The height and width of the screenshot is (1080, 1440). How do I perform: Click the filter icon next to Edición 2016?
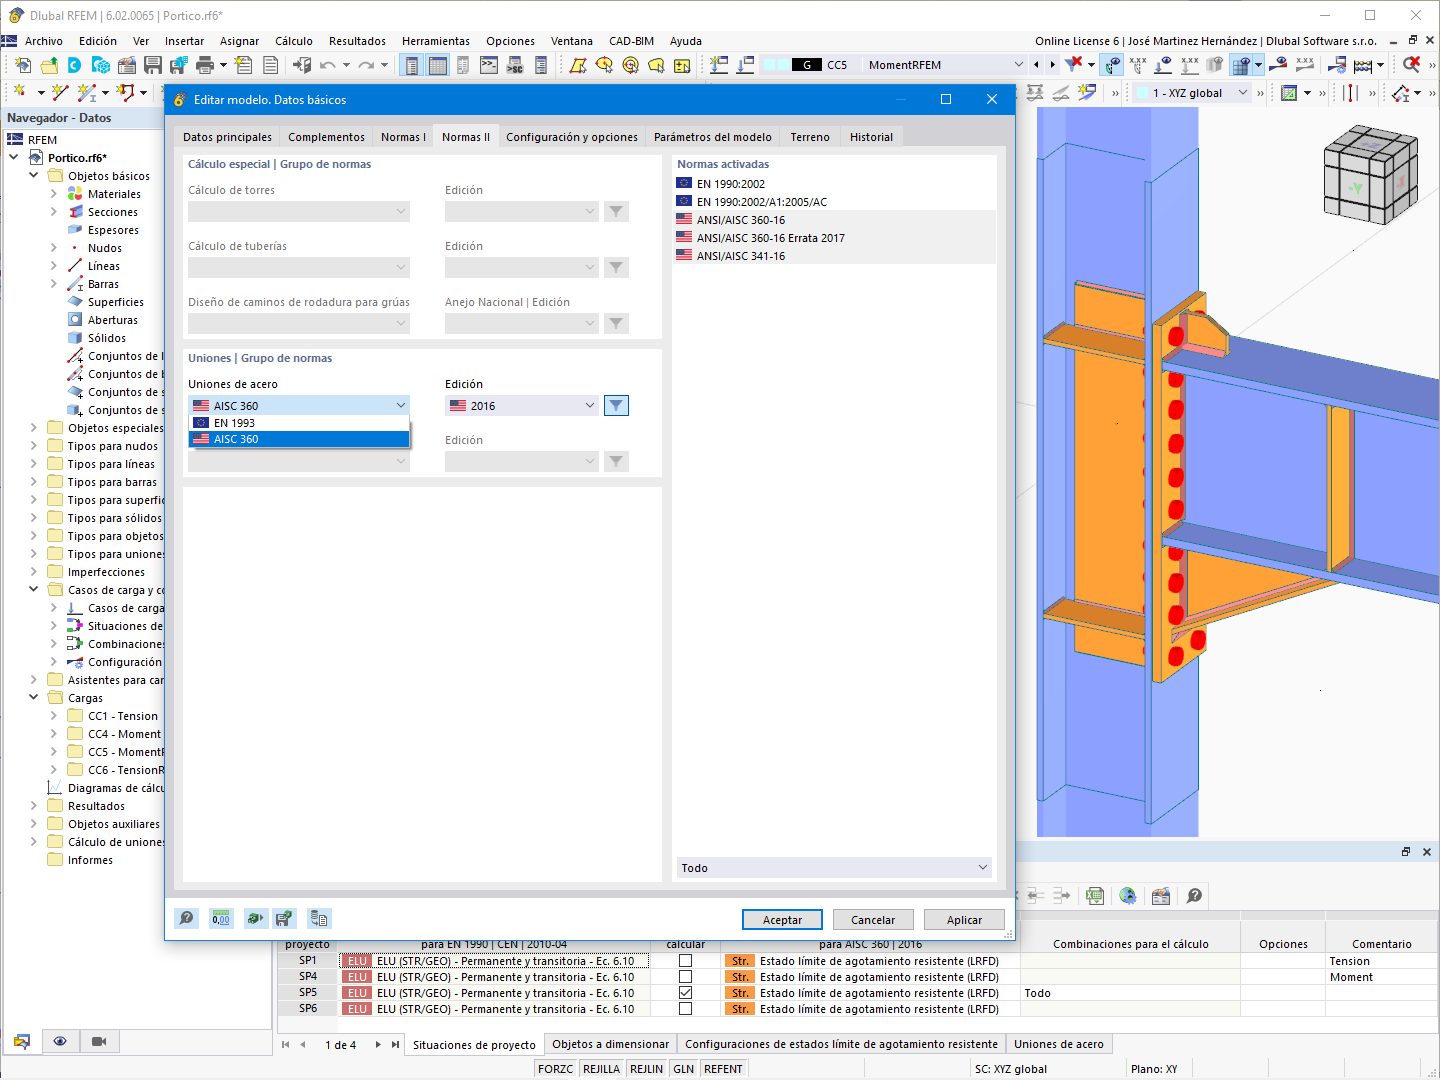(x=616, y=405)
